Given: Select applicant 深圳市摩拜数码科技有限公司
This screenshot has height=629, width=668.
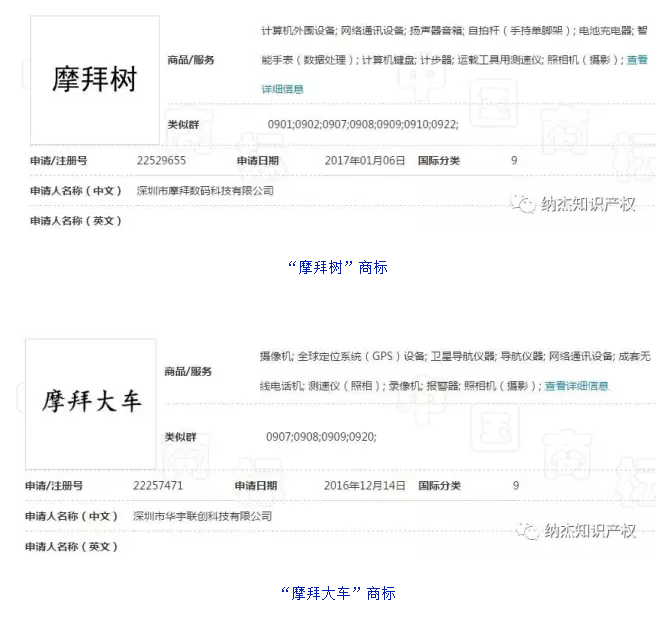Looking at the screenshot, I should 205,190.
